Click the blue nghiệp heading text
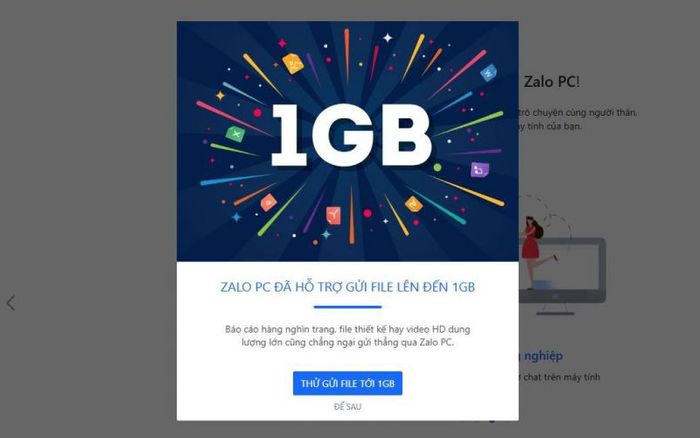700x438 pixels. (x=541, y=356)
